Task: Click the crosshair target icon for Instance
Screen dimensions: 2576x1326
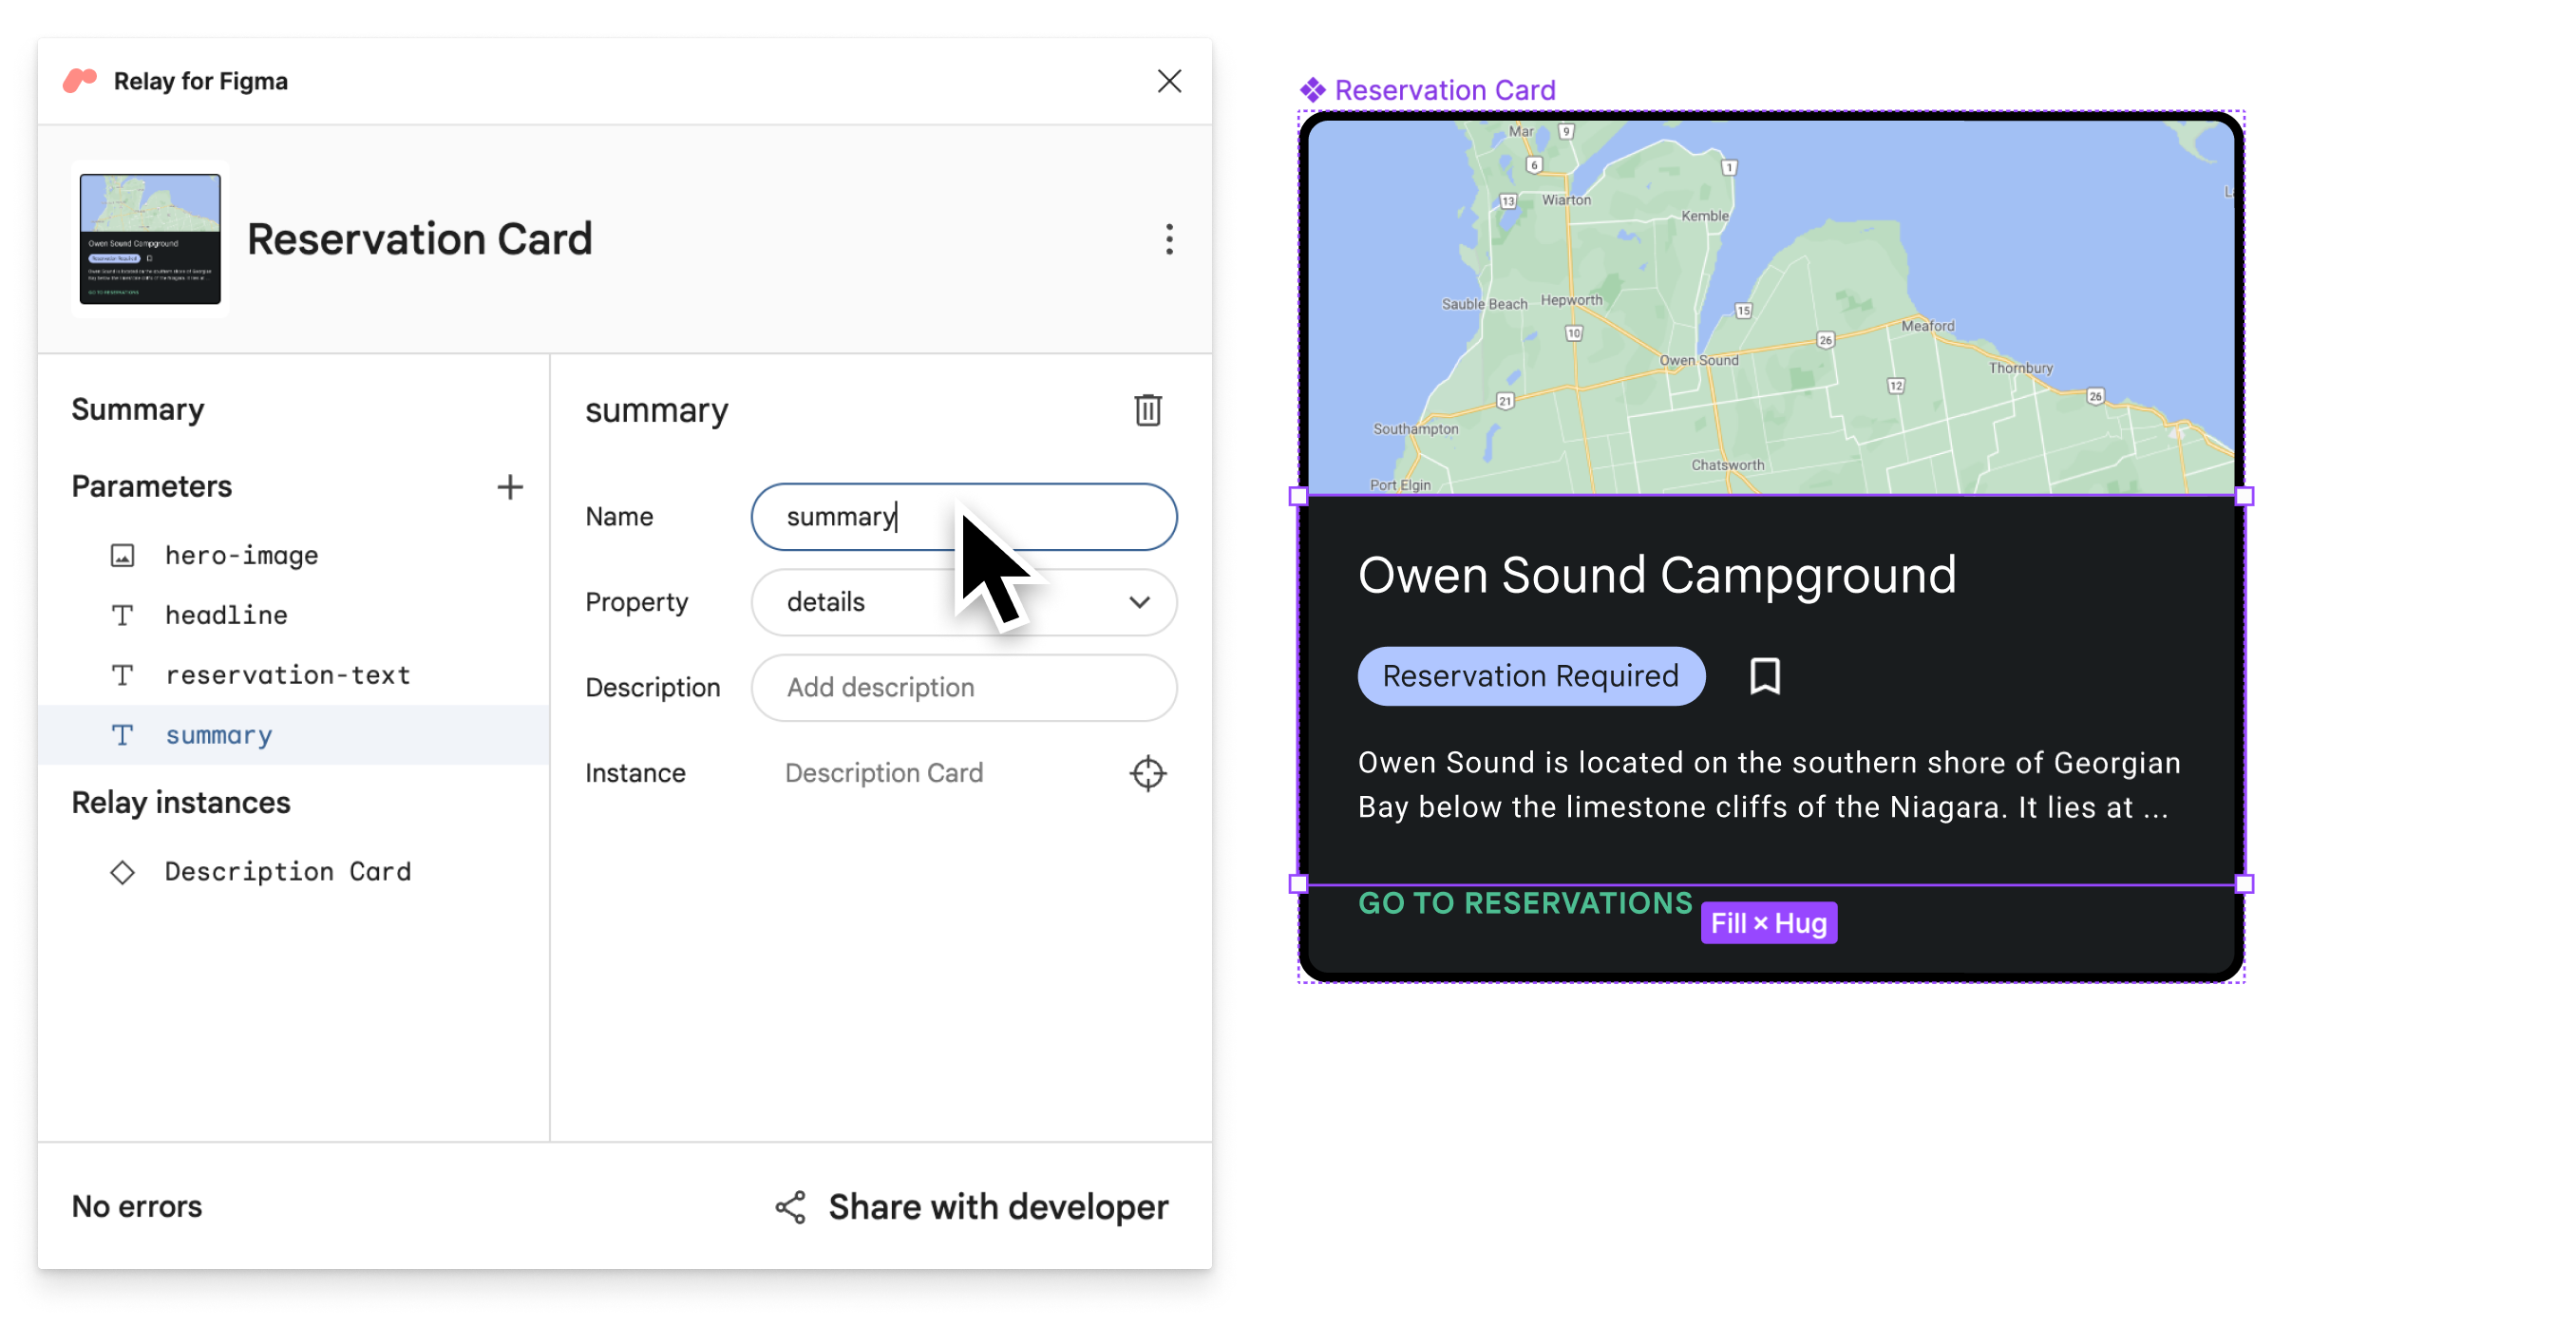Action: [x=1147, y=773]
